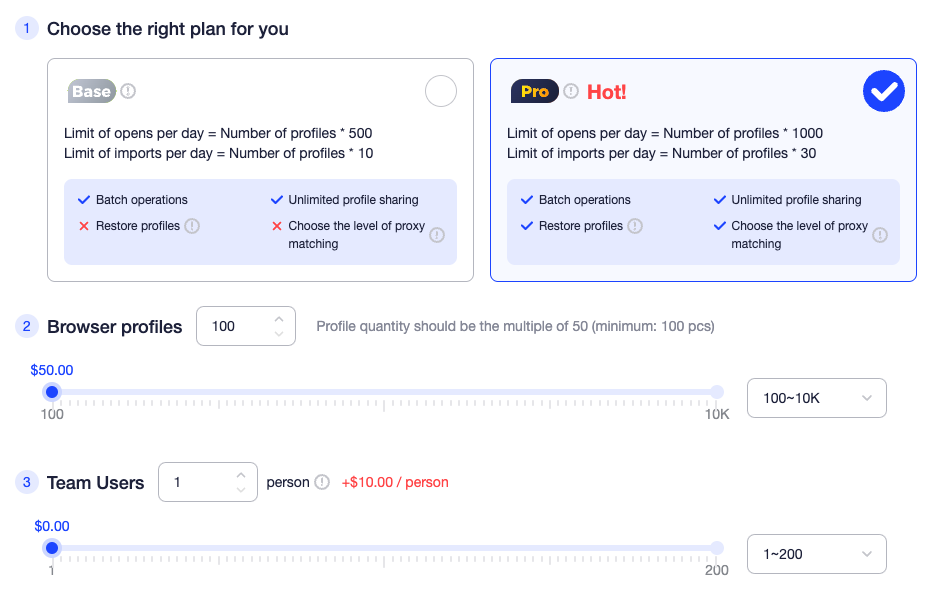Open the 100~10K range dropdown

pyautogui.click(x=816, y=397)
